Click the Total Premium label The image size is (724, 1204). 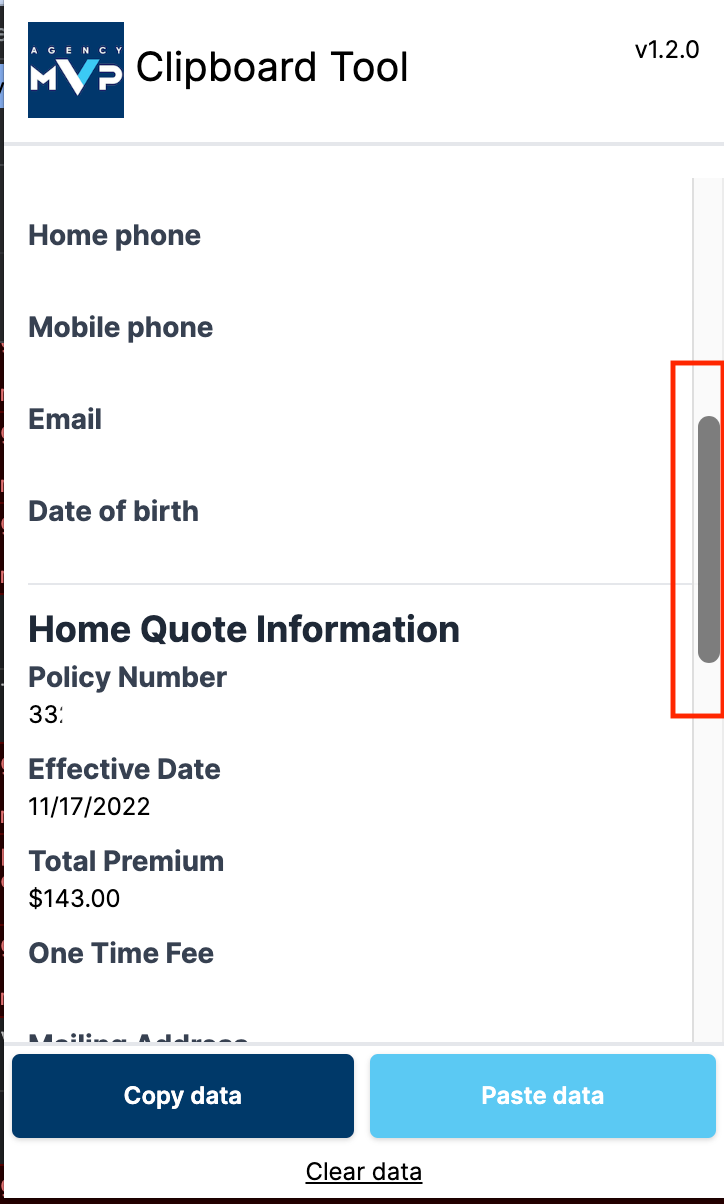pos(127,862)
